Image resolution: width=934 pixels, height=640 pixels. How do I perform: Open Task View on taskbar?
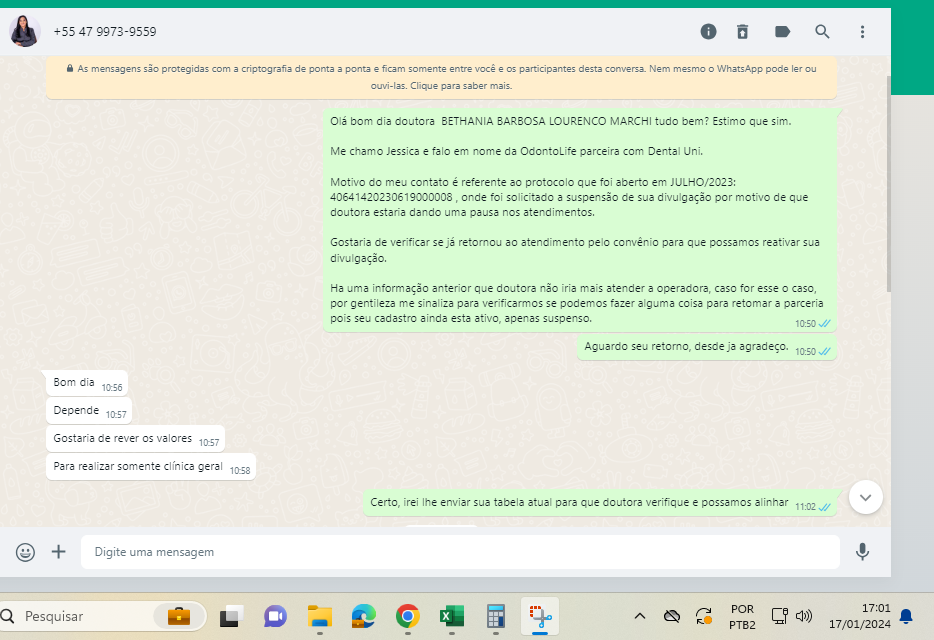click(231, 616)
